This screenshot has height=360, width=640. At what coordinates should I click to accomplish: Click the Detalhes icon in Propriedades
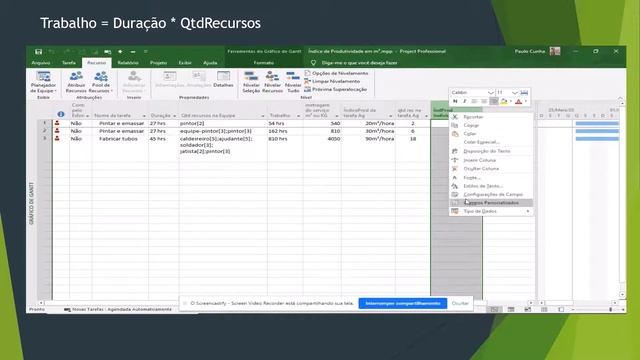pos(223,76)
